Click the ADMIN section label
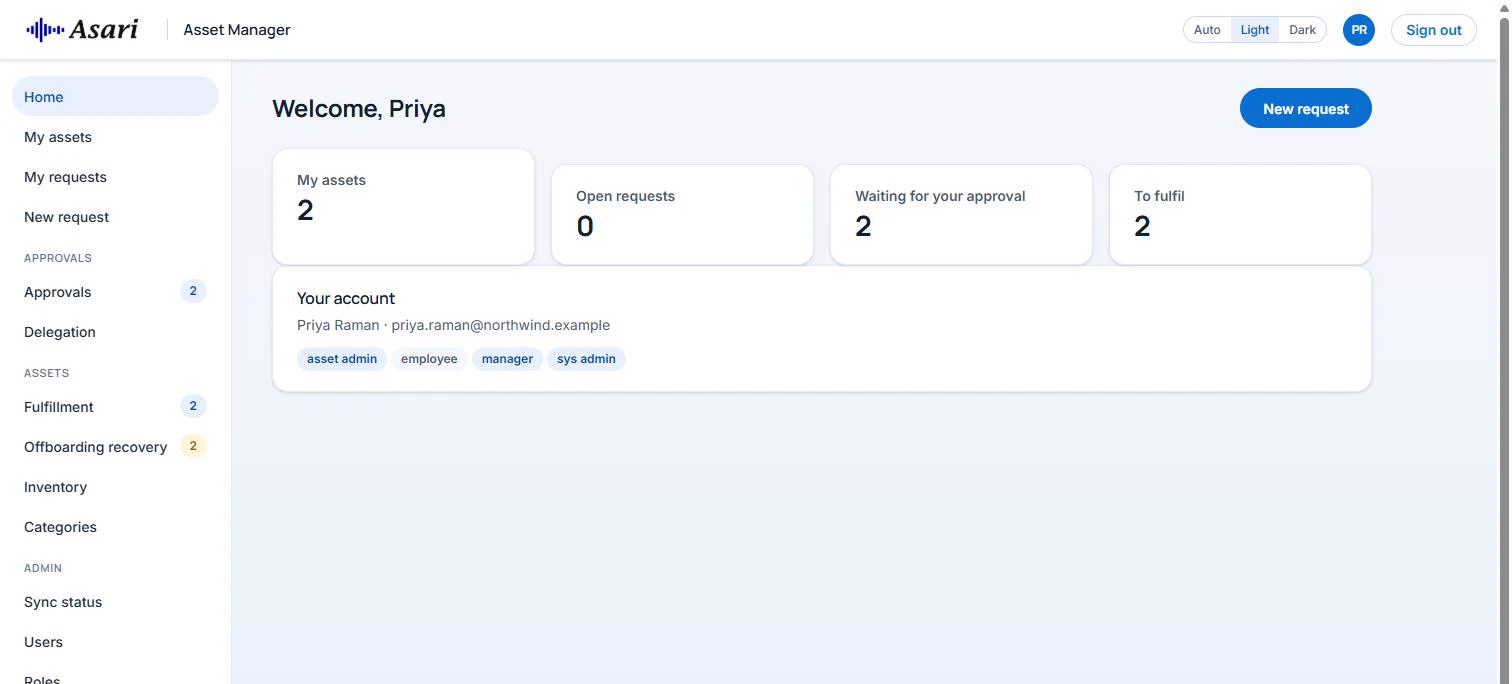This screenshot has height=684, width=1512. pyautogui.click(x=43, y=568)
